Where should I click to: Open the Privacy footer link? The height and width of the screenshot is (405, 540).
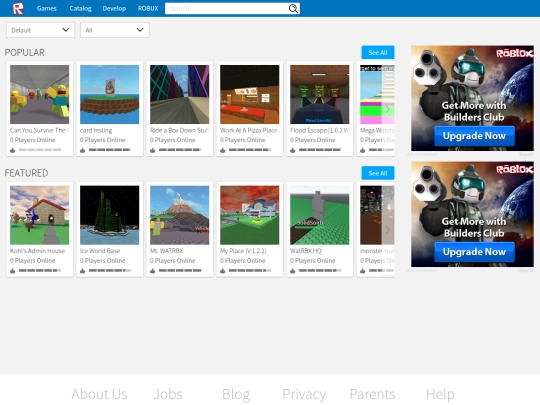(x=304, y=394)
